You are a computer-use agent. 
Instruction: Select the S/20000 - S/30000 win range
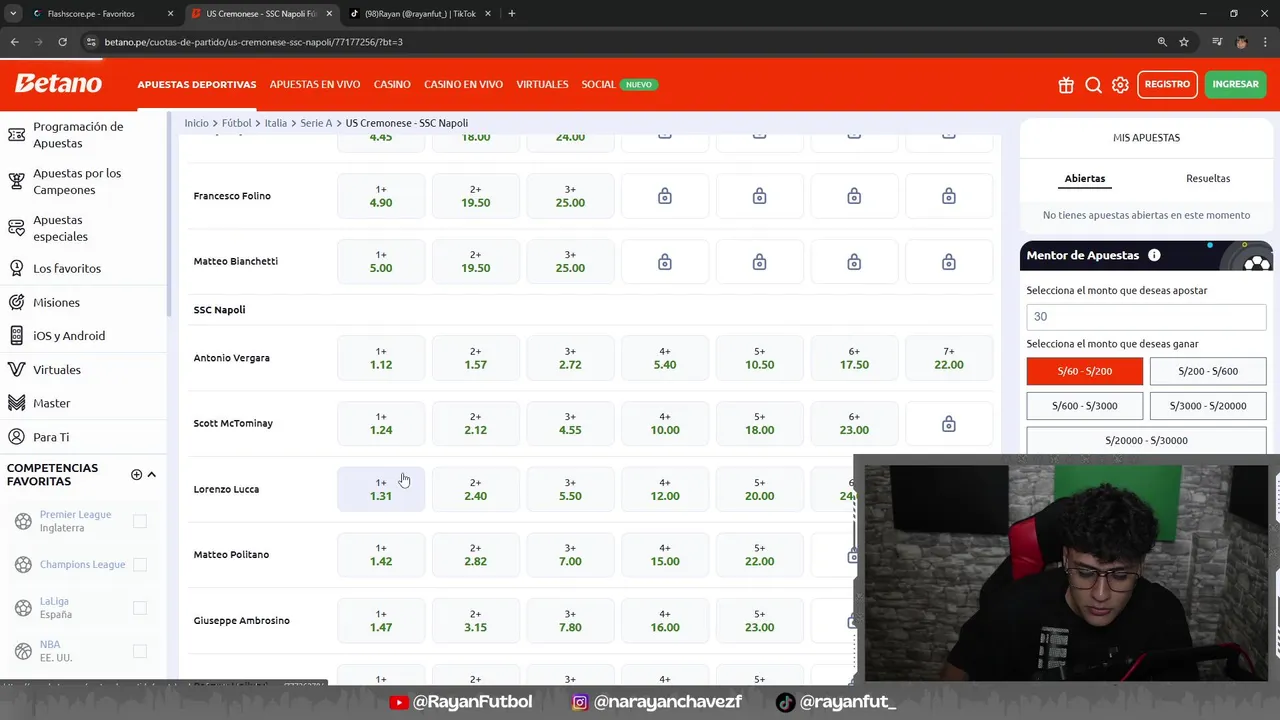1146,441
